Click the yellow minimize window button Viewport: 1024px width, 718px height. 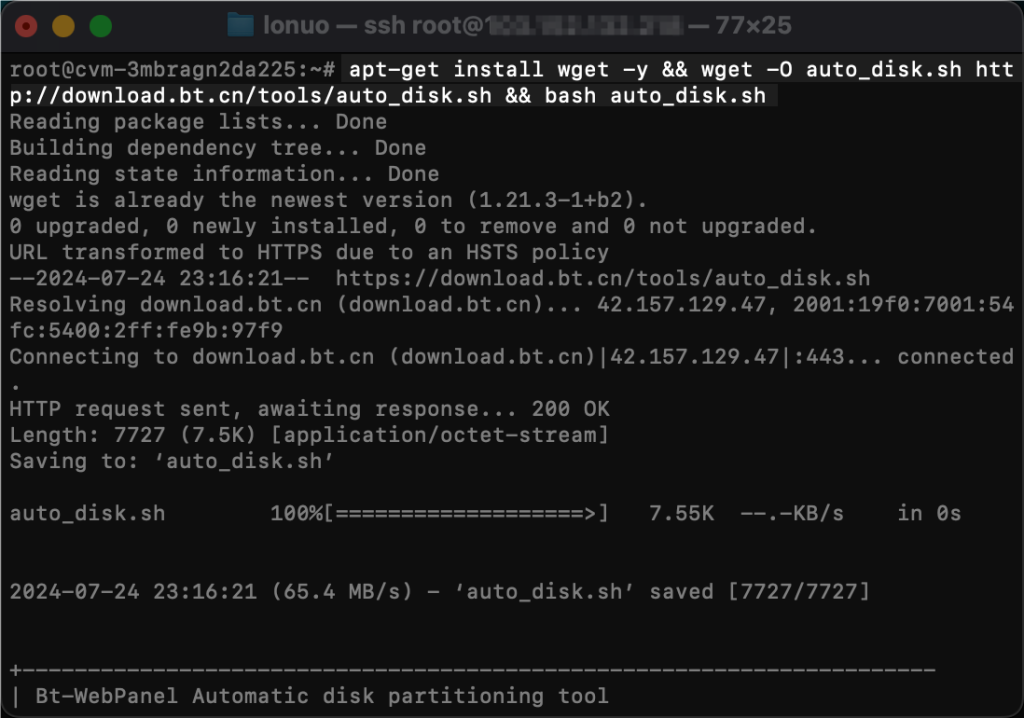pos(63,26)
